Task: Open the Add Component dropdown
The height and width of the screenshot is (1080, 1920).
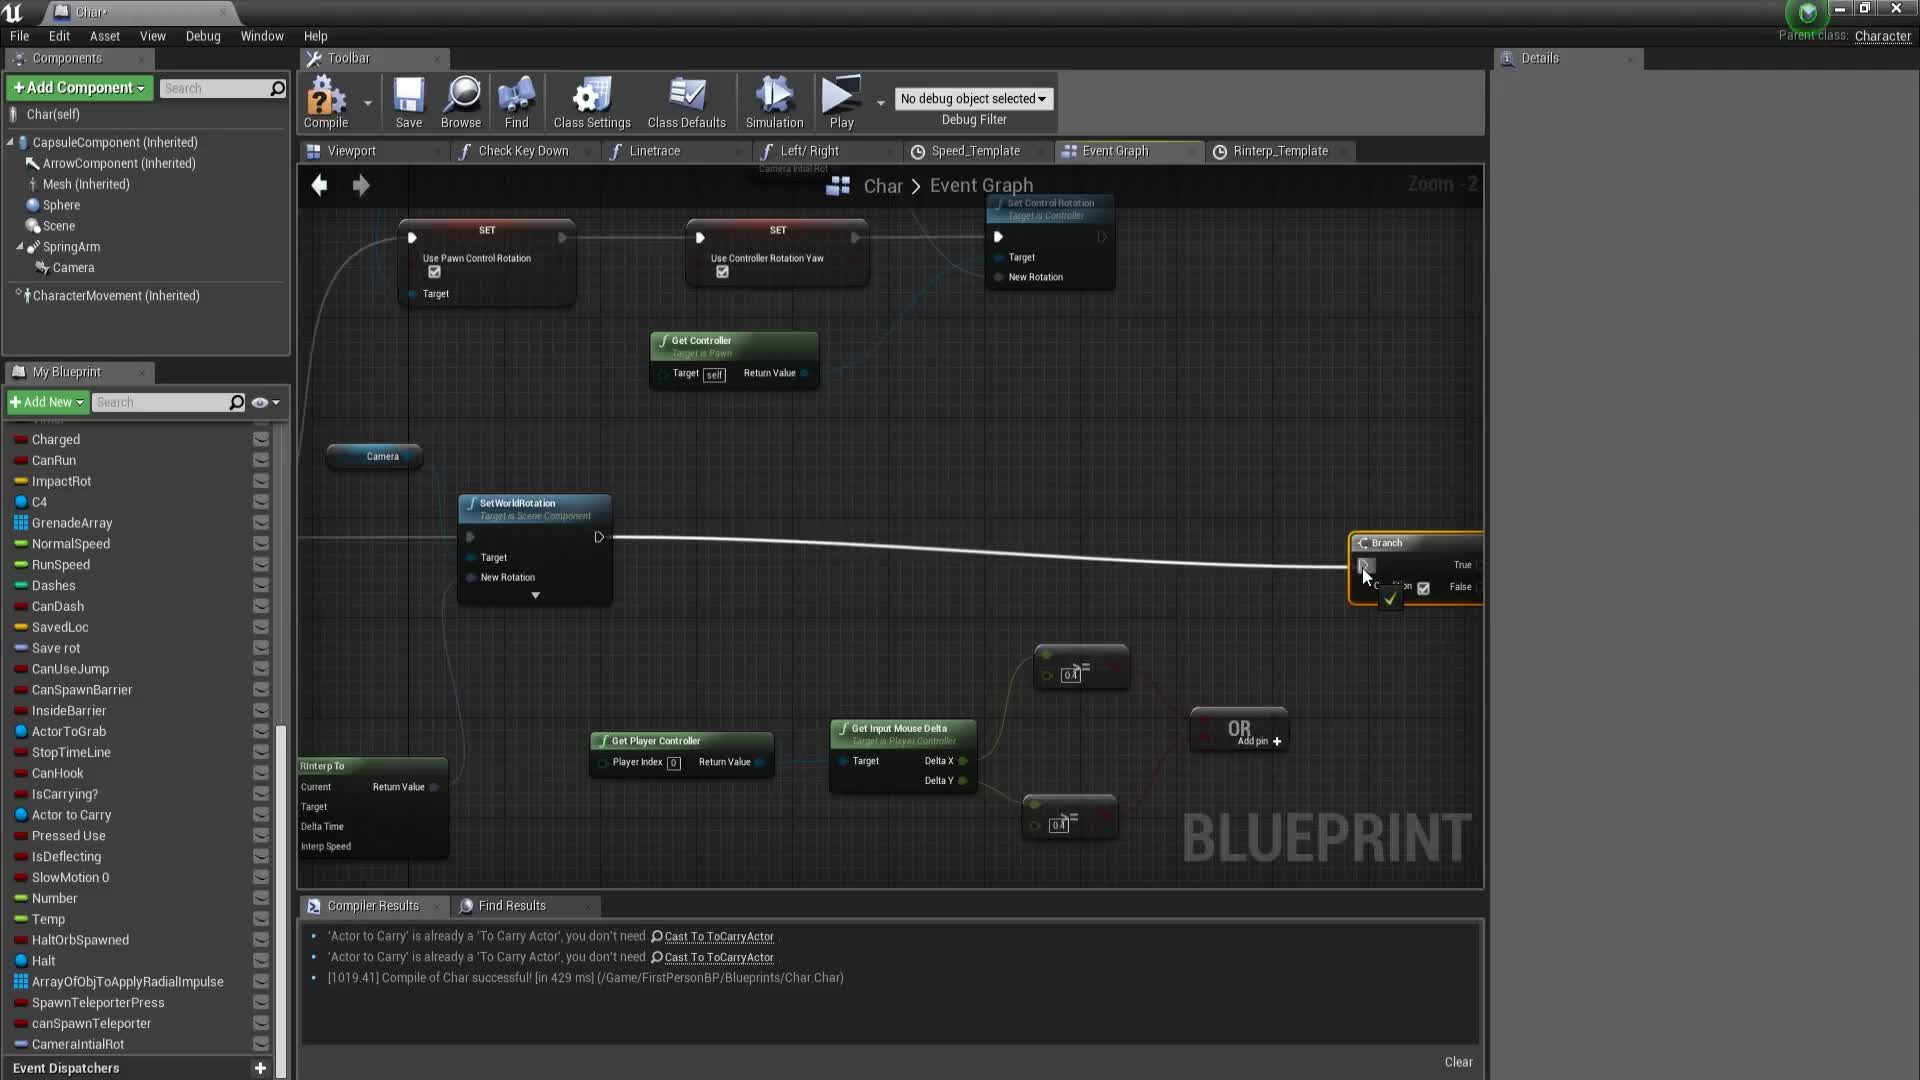Action: 78,88
